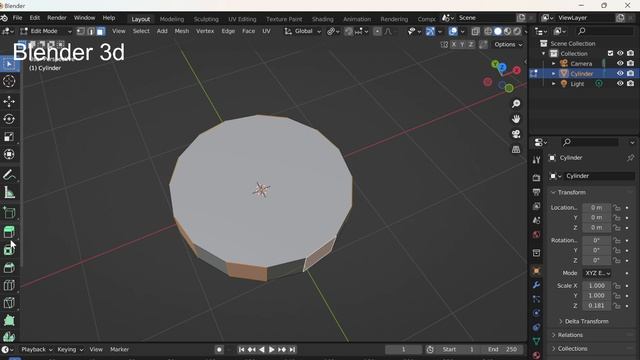Viewport: 640px width, 360px height.
Task: Enable vertex select mode
Action: point(81,31)
